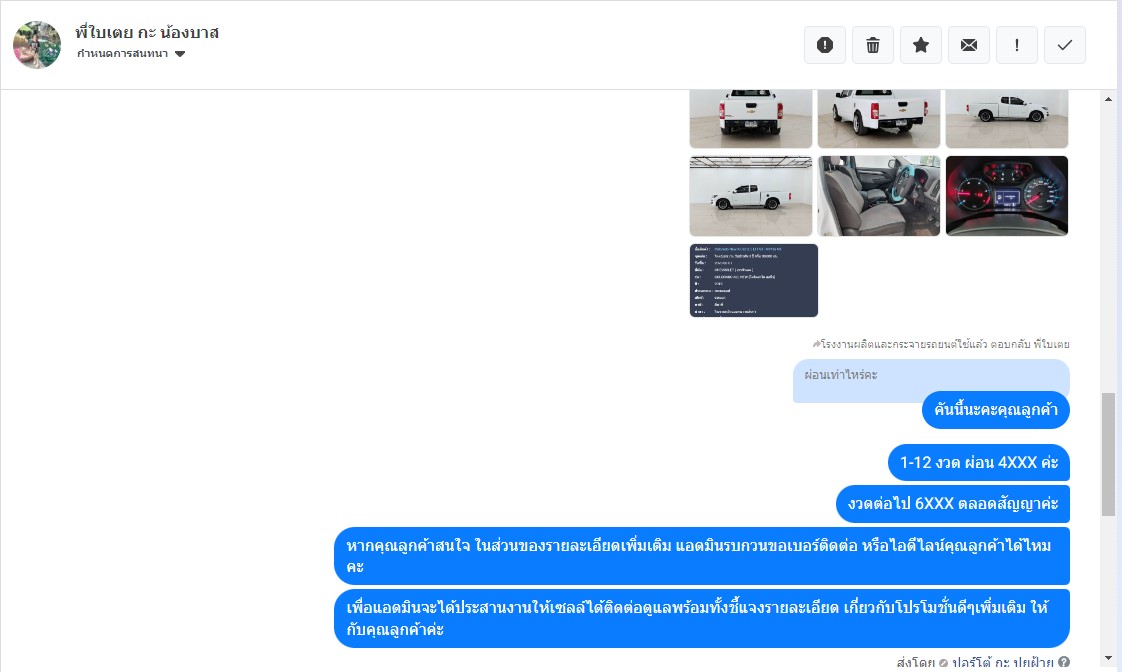1122x672 pixels.
Task: Flag conversation with exclamation mark icon
Action: [x=1016, y=45]
